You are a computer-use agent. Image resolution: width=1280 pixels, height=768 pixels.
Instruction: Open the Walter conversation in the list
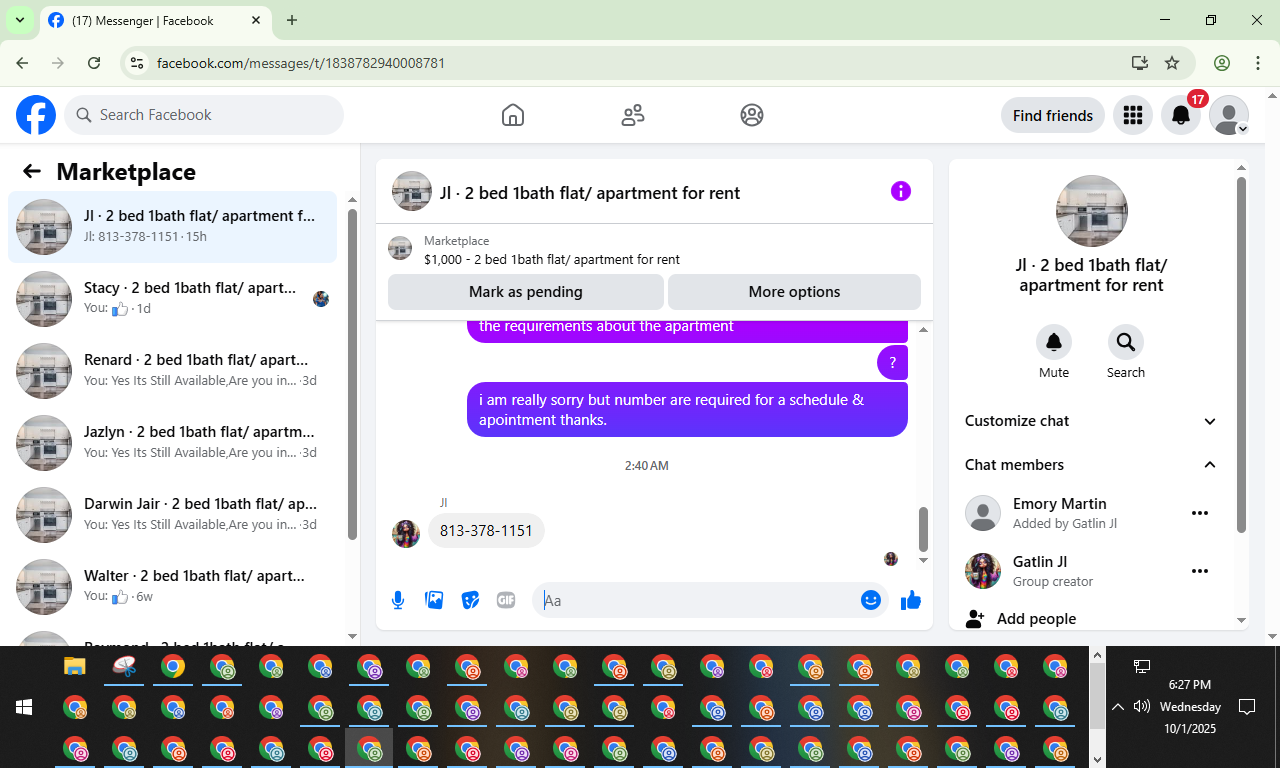click(172, 587)
